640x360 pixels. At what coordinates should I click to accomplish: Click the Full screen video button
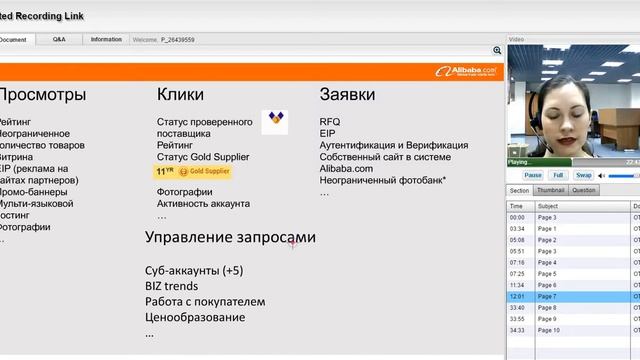558,176
